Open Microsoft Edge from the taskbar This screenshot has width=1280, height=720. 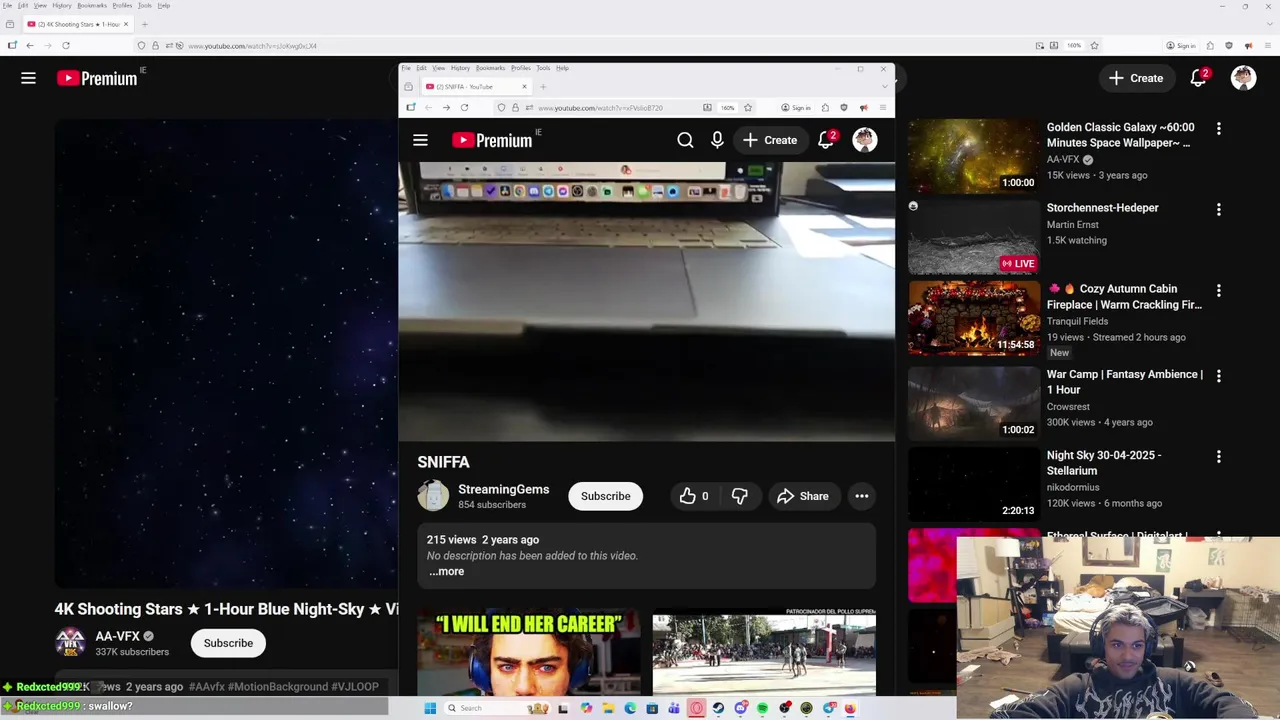point(630,708)
